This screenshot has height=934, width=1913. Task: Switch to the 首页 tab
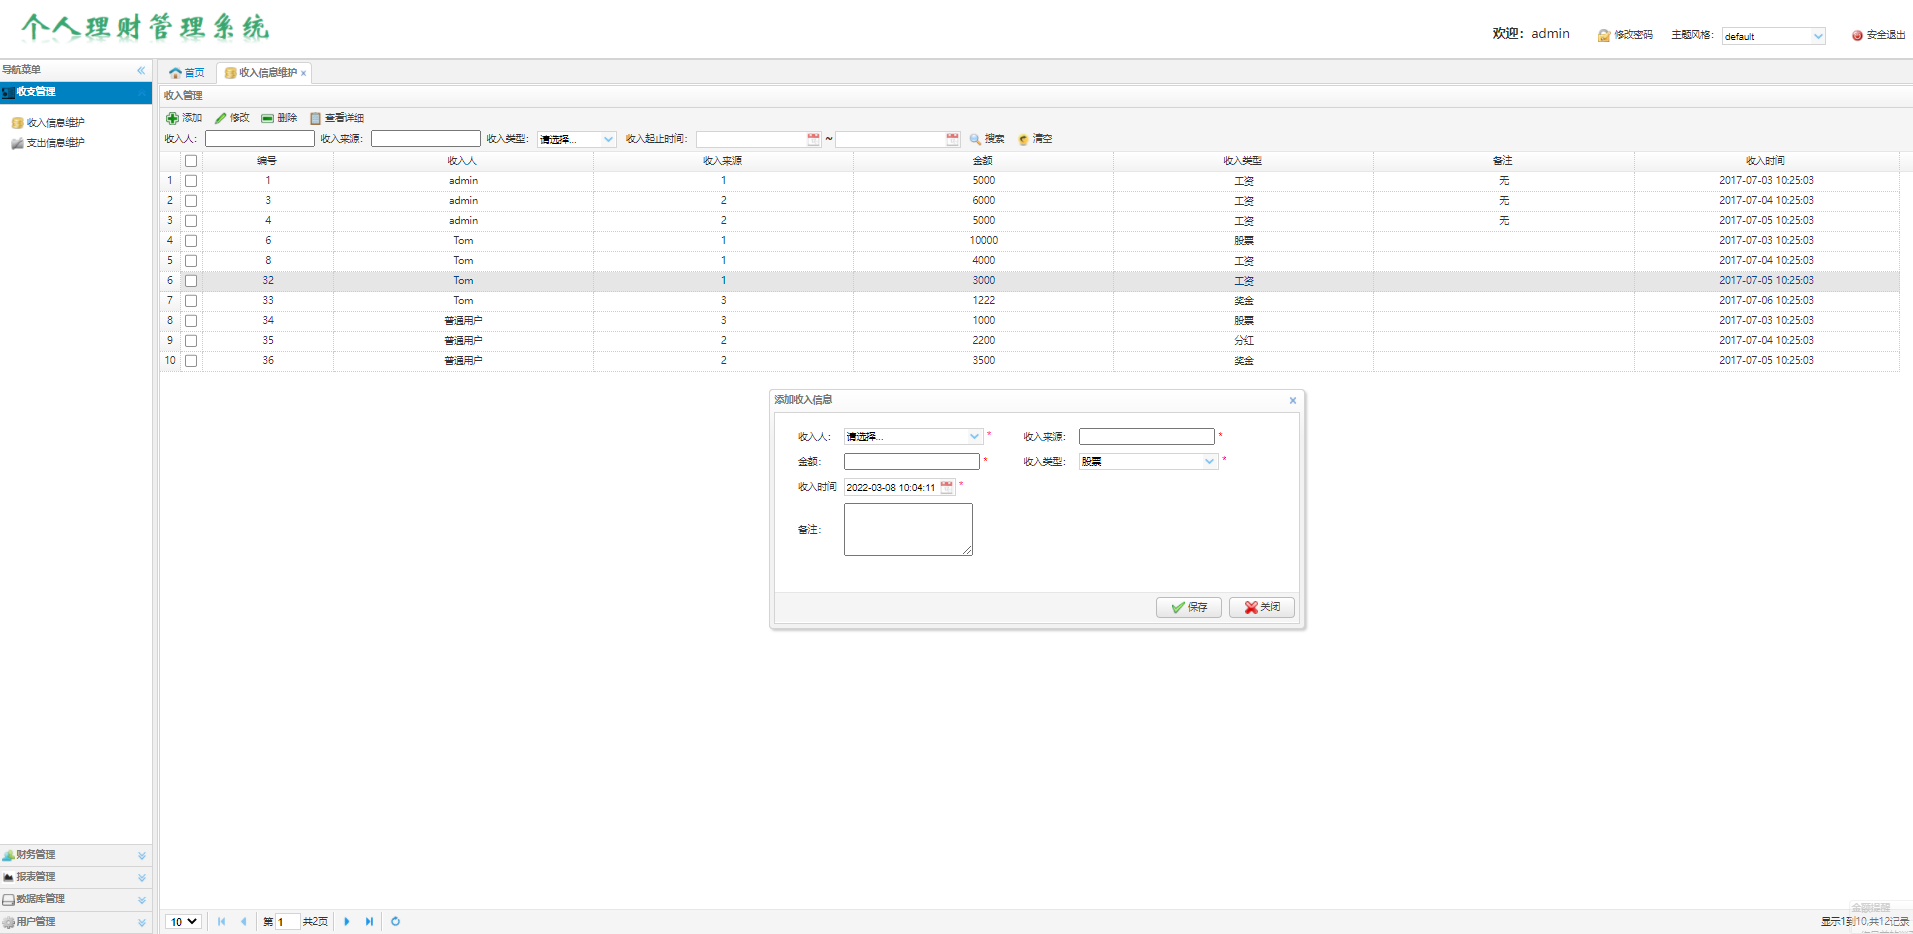pos(187,73)
